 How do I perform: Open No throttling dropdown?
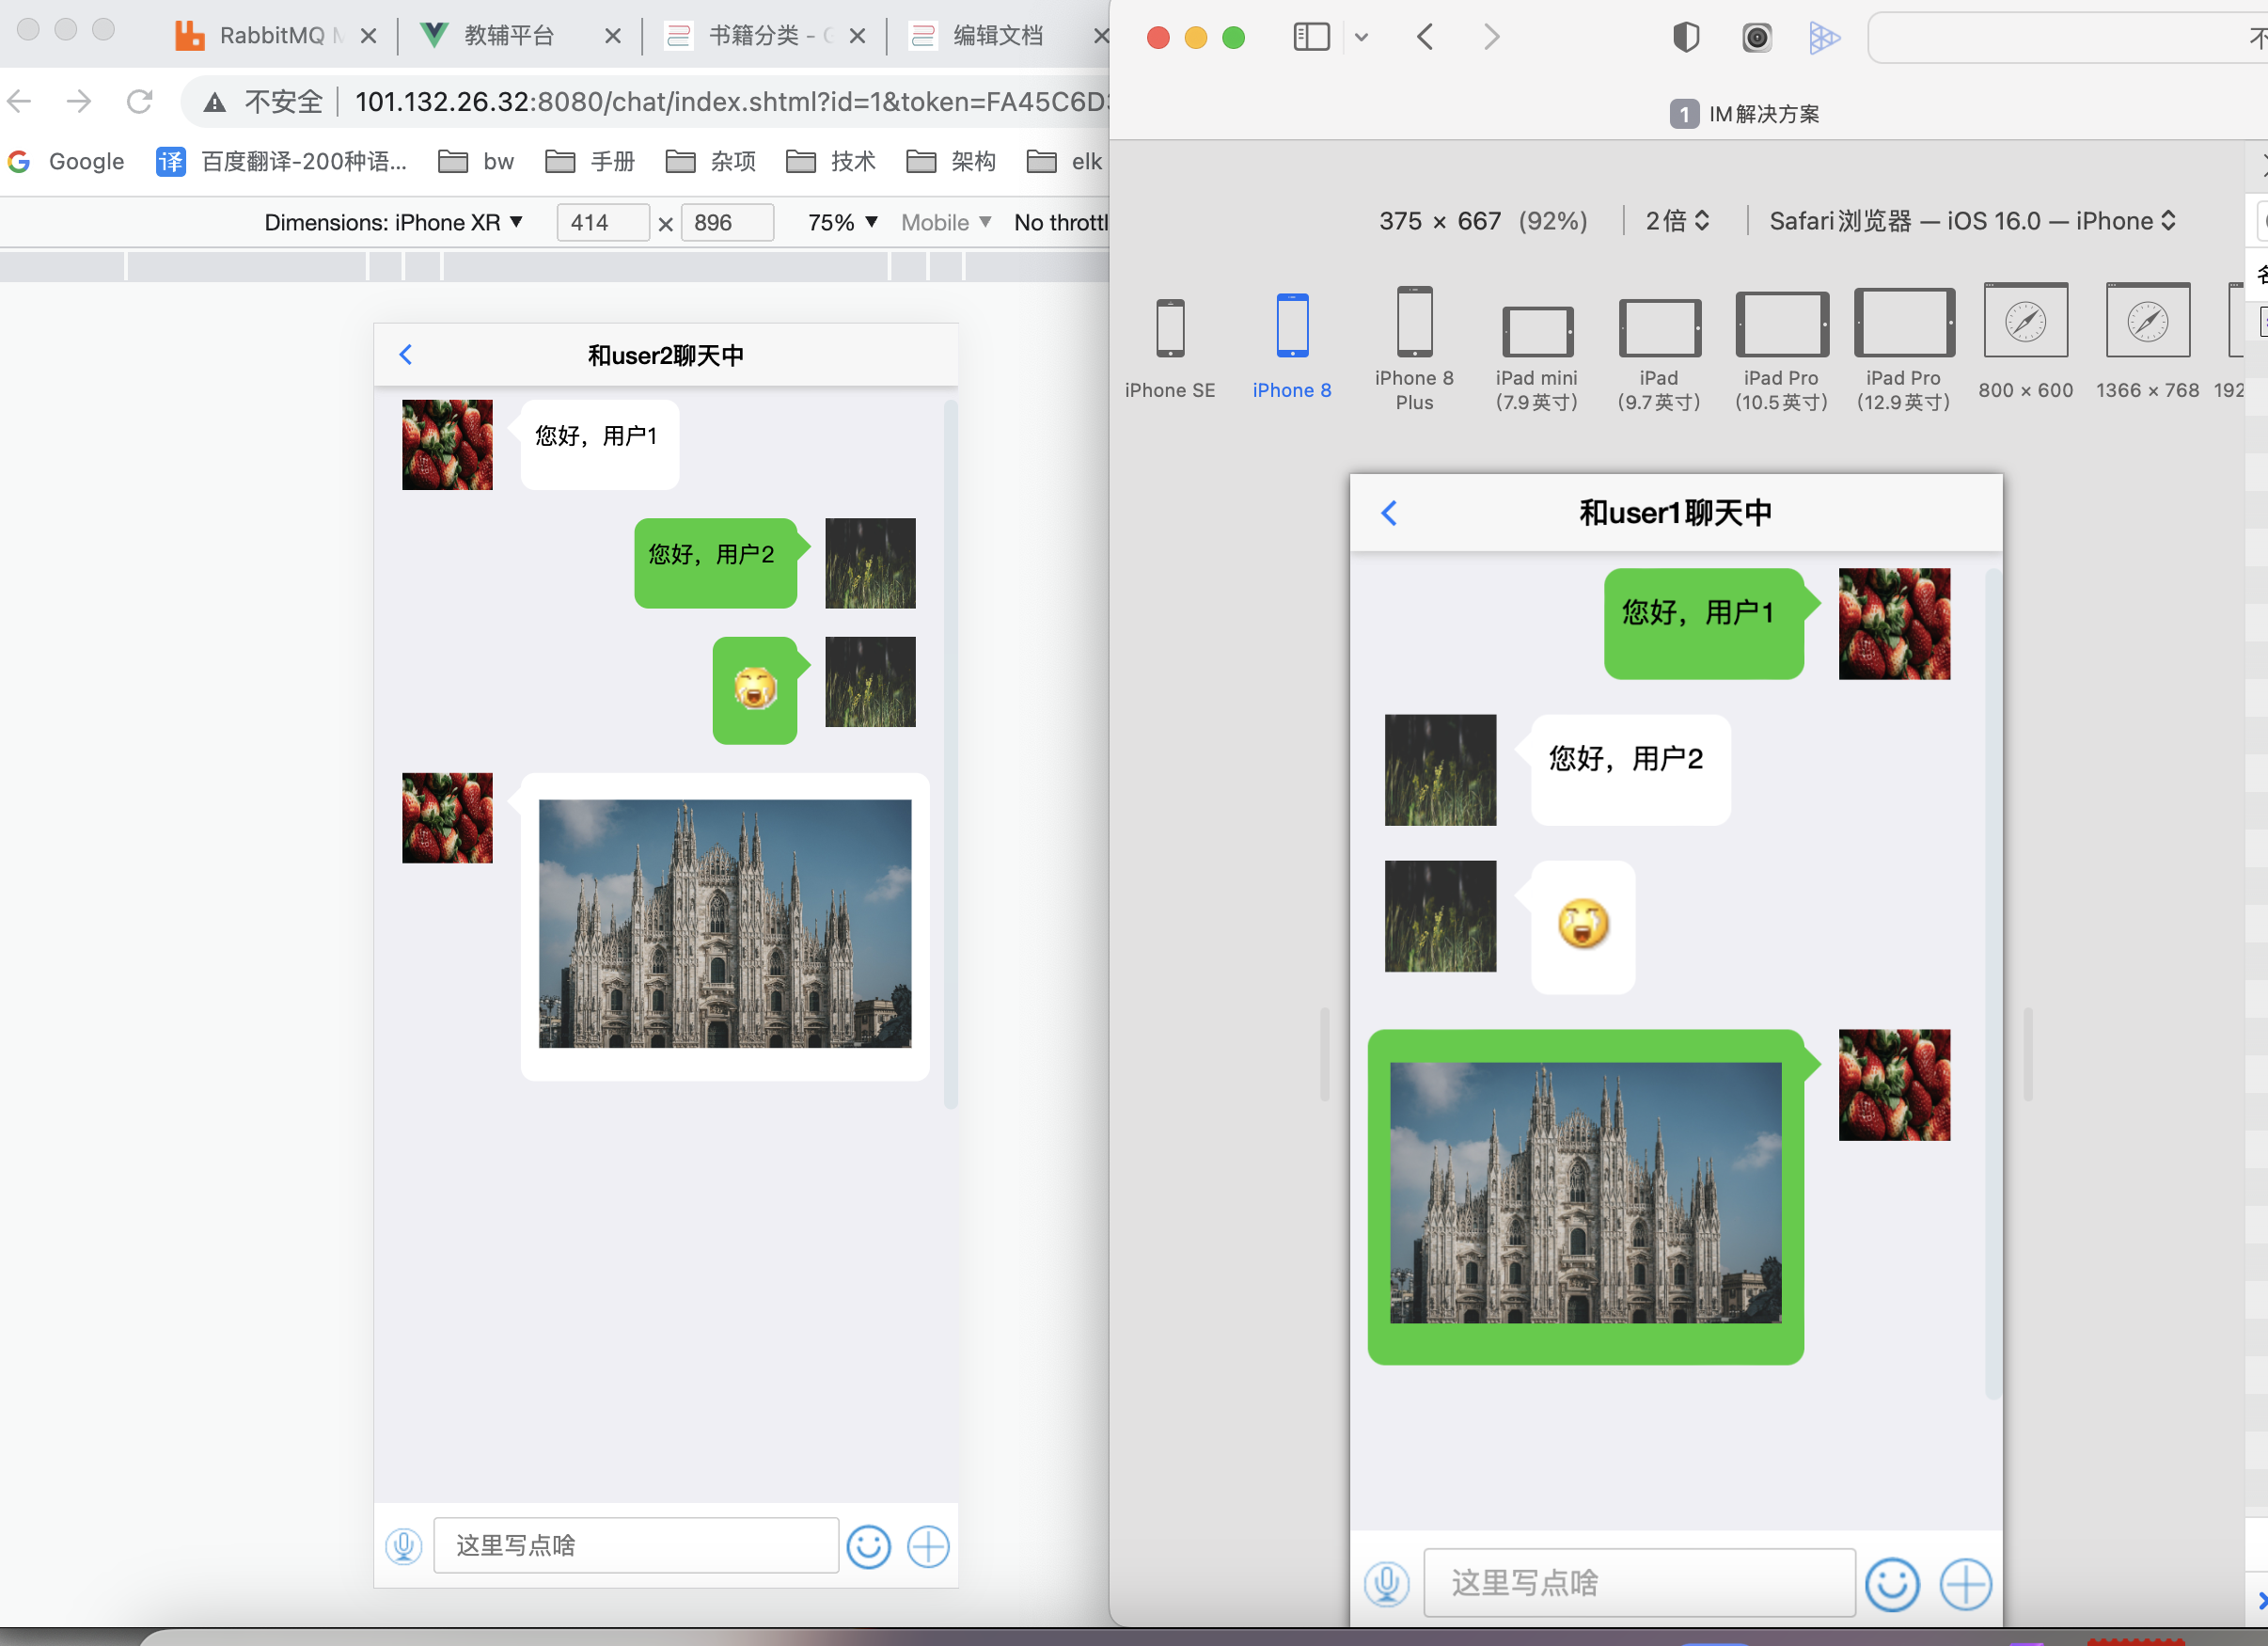(x=1061, y=222)
